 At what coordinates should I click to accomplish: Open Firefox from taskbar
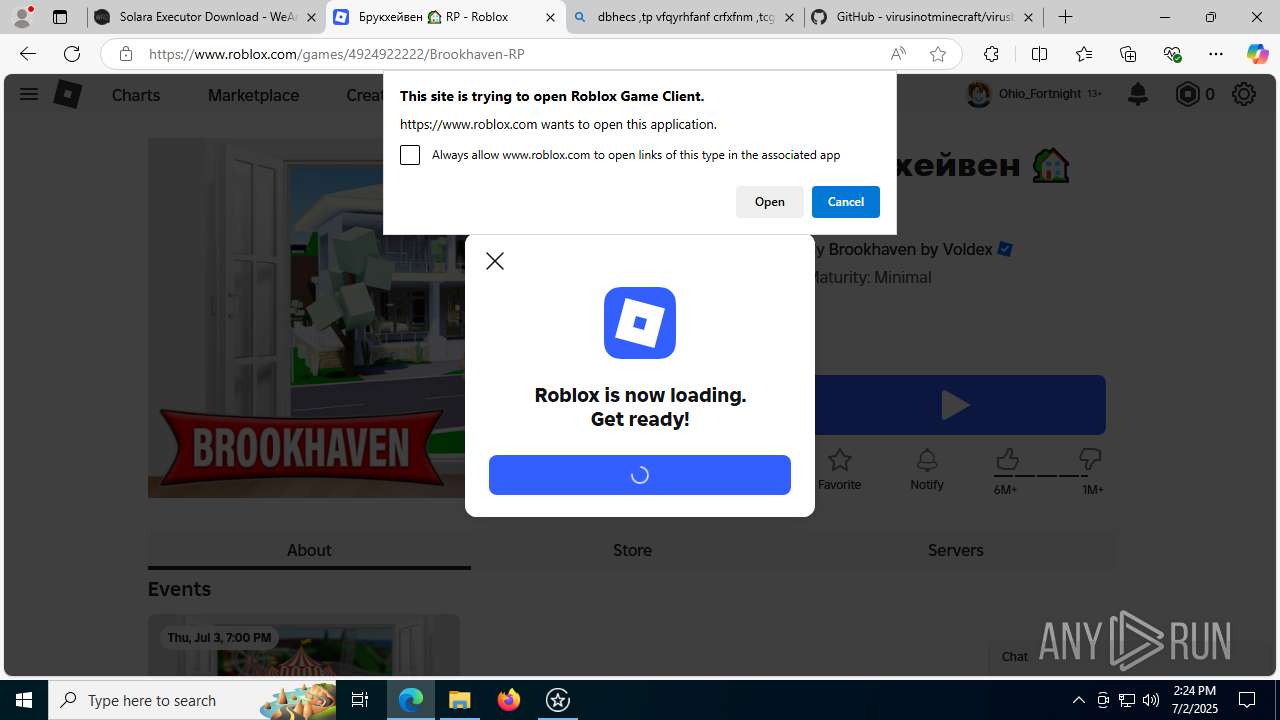pyautogui.click(x=509, y=700)
